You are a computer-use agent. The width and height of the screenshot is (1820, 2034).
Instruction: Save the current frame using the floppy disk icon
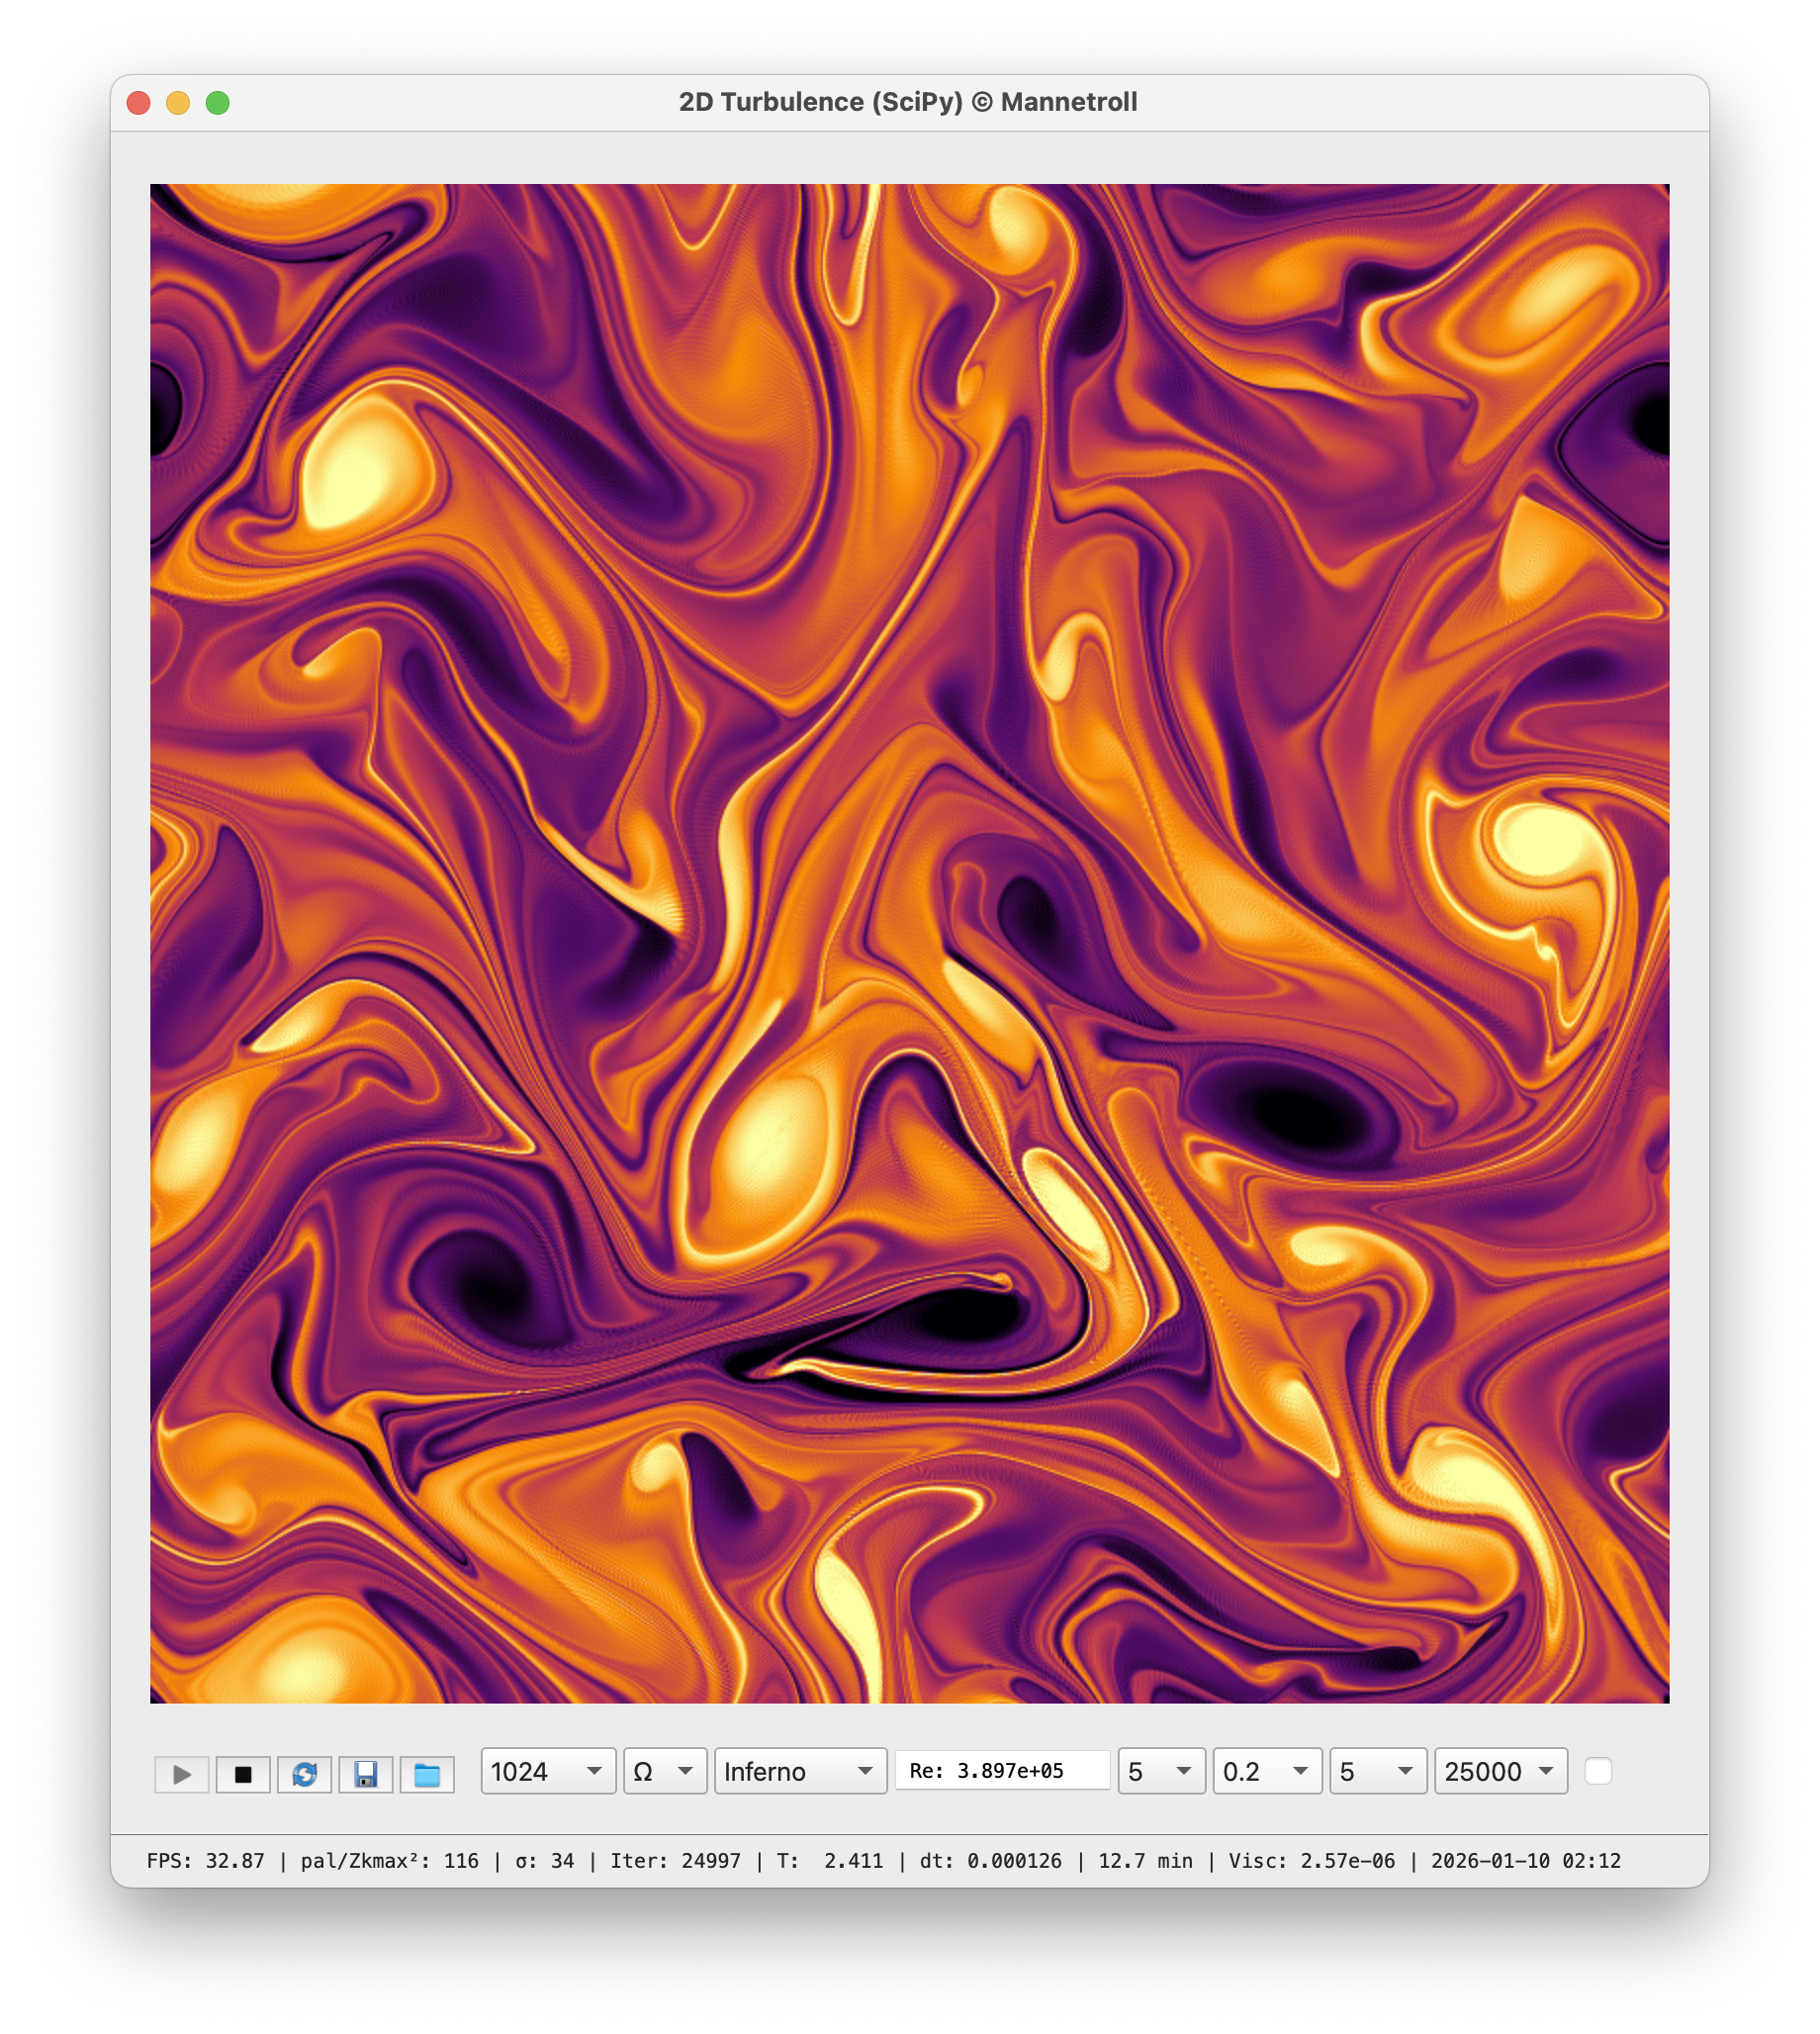pos(366,1774)
